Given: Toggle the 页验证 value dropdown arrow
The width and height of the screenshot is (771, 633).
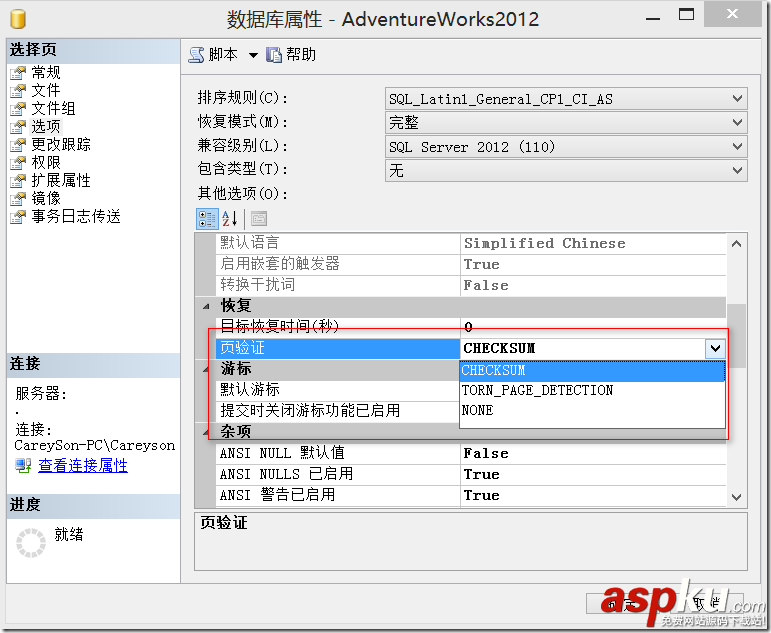Looking at the screenshot, I should 715,349.
